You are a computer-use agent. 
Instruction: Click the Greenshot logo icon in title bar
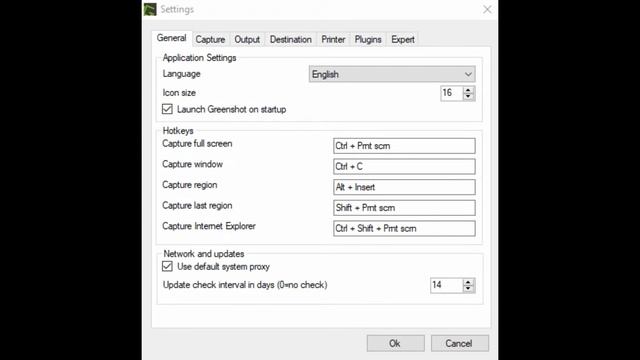tap(150, 9)
